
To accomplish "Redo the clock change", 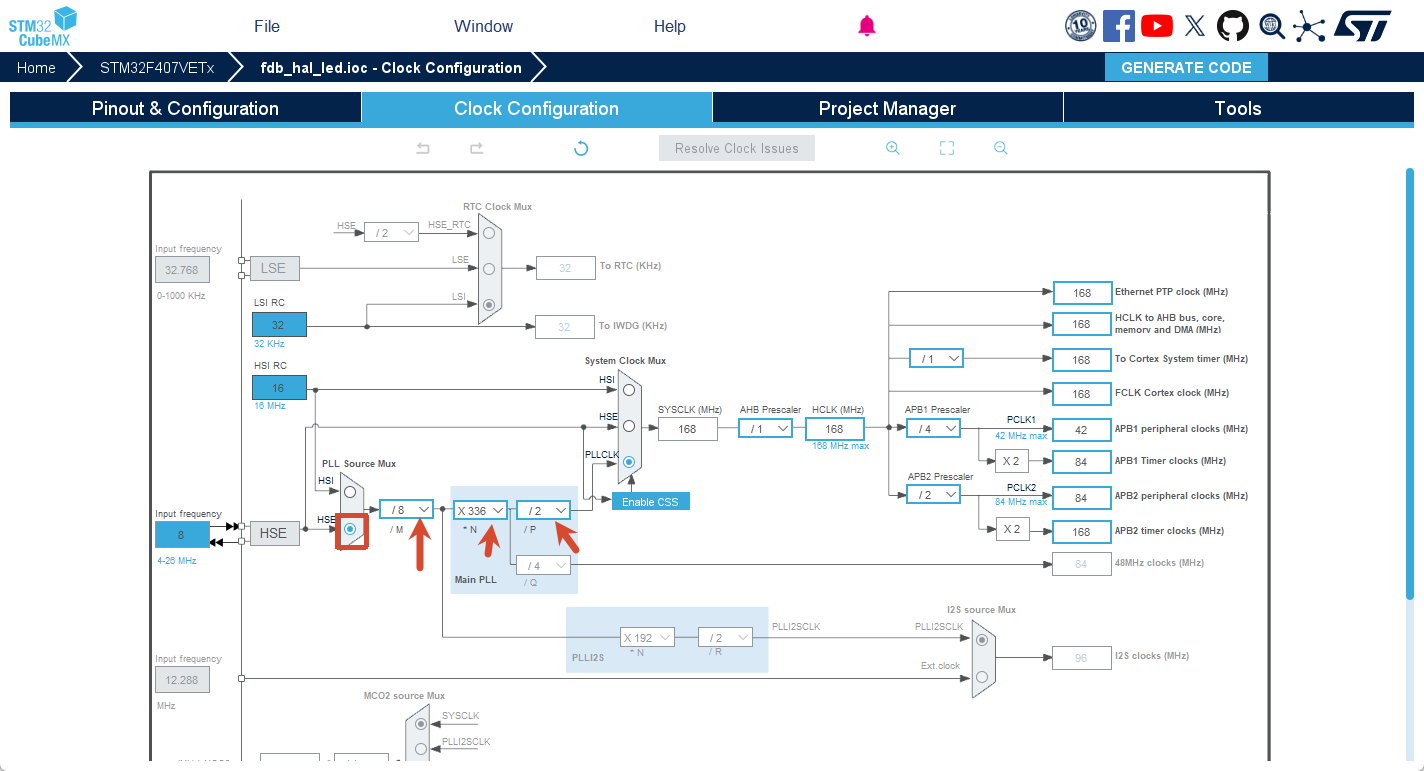I will click(477, 148).
